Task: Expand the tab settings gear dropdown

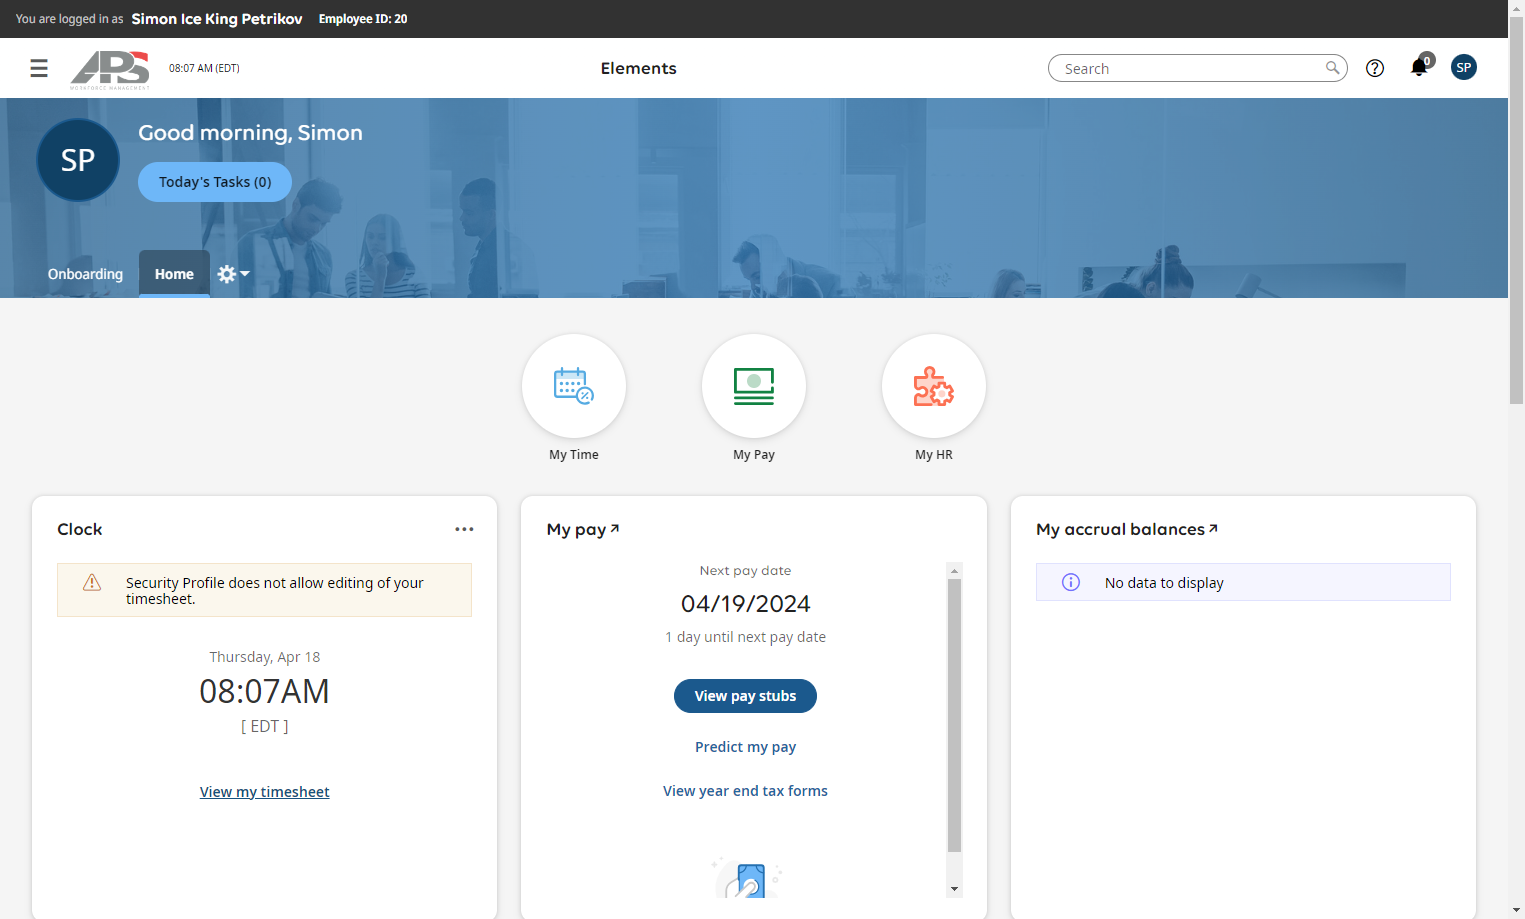Action: click(x=233, y=274)
